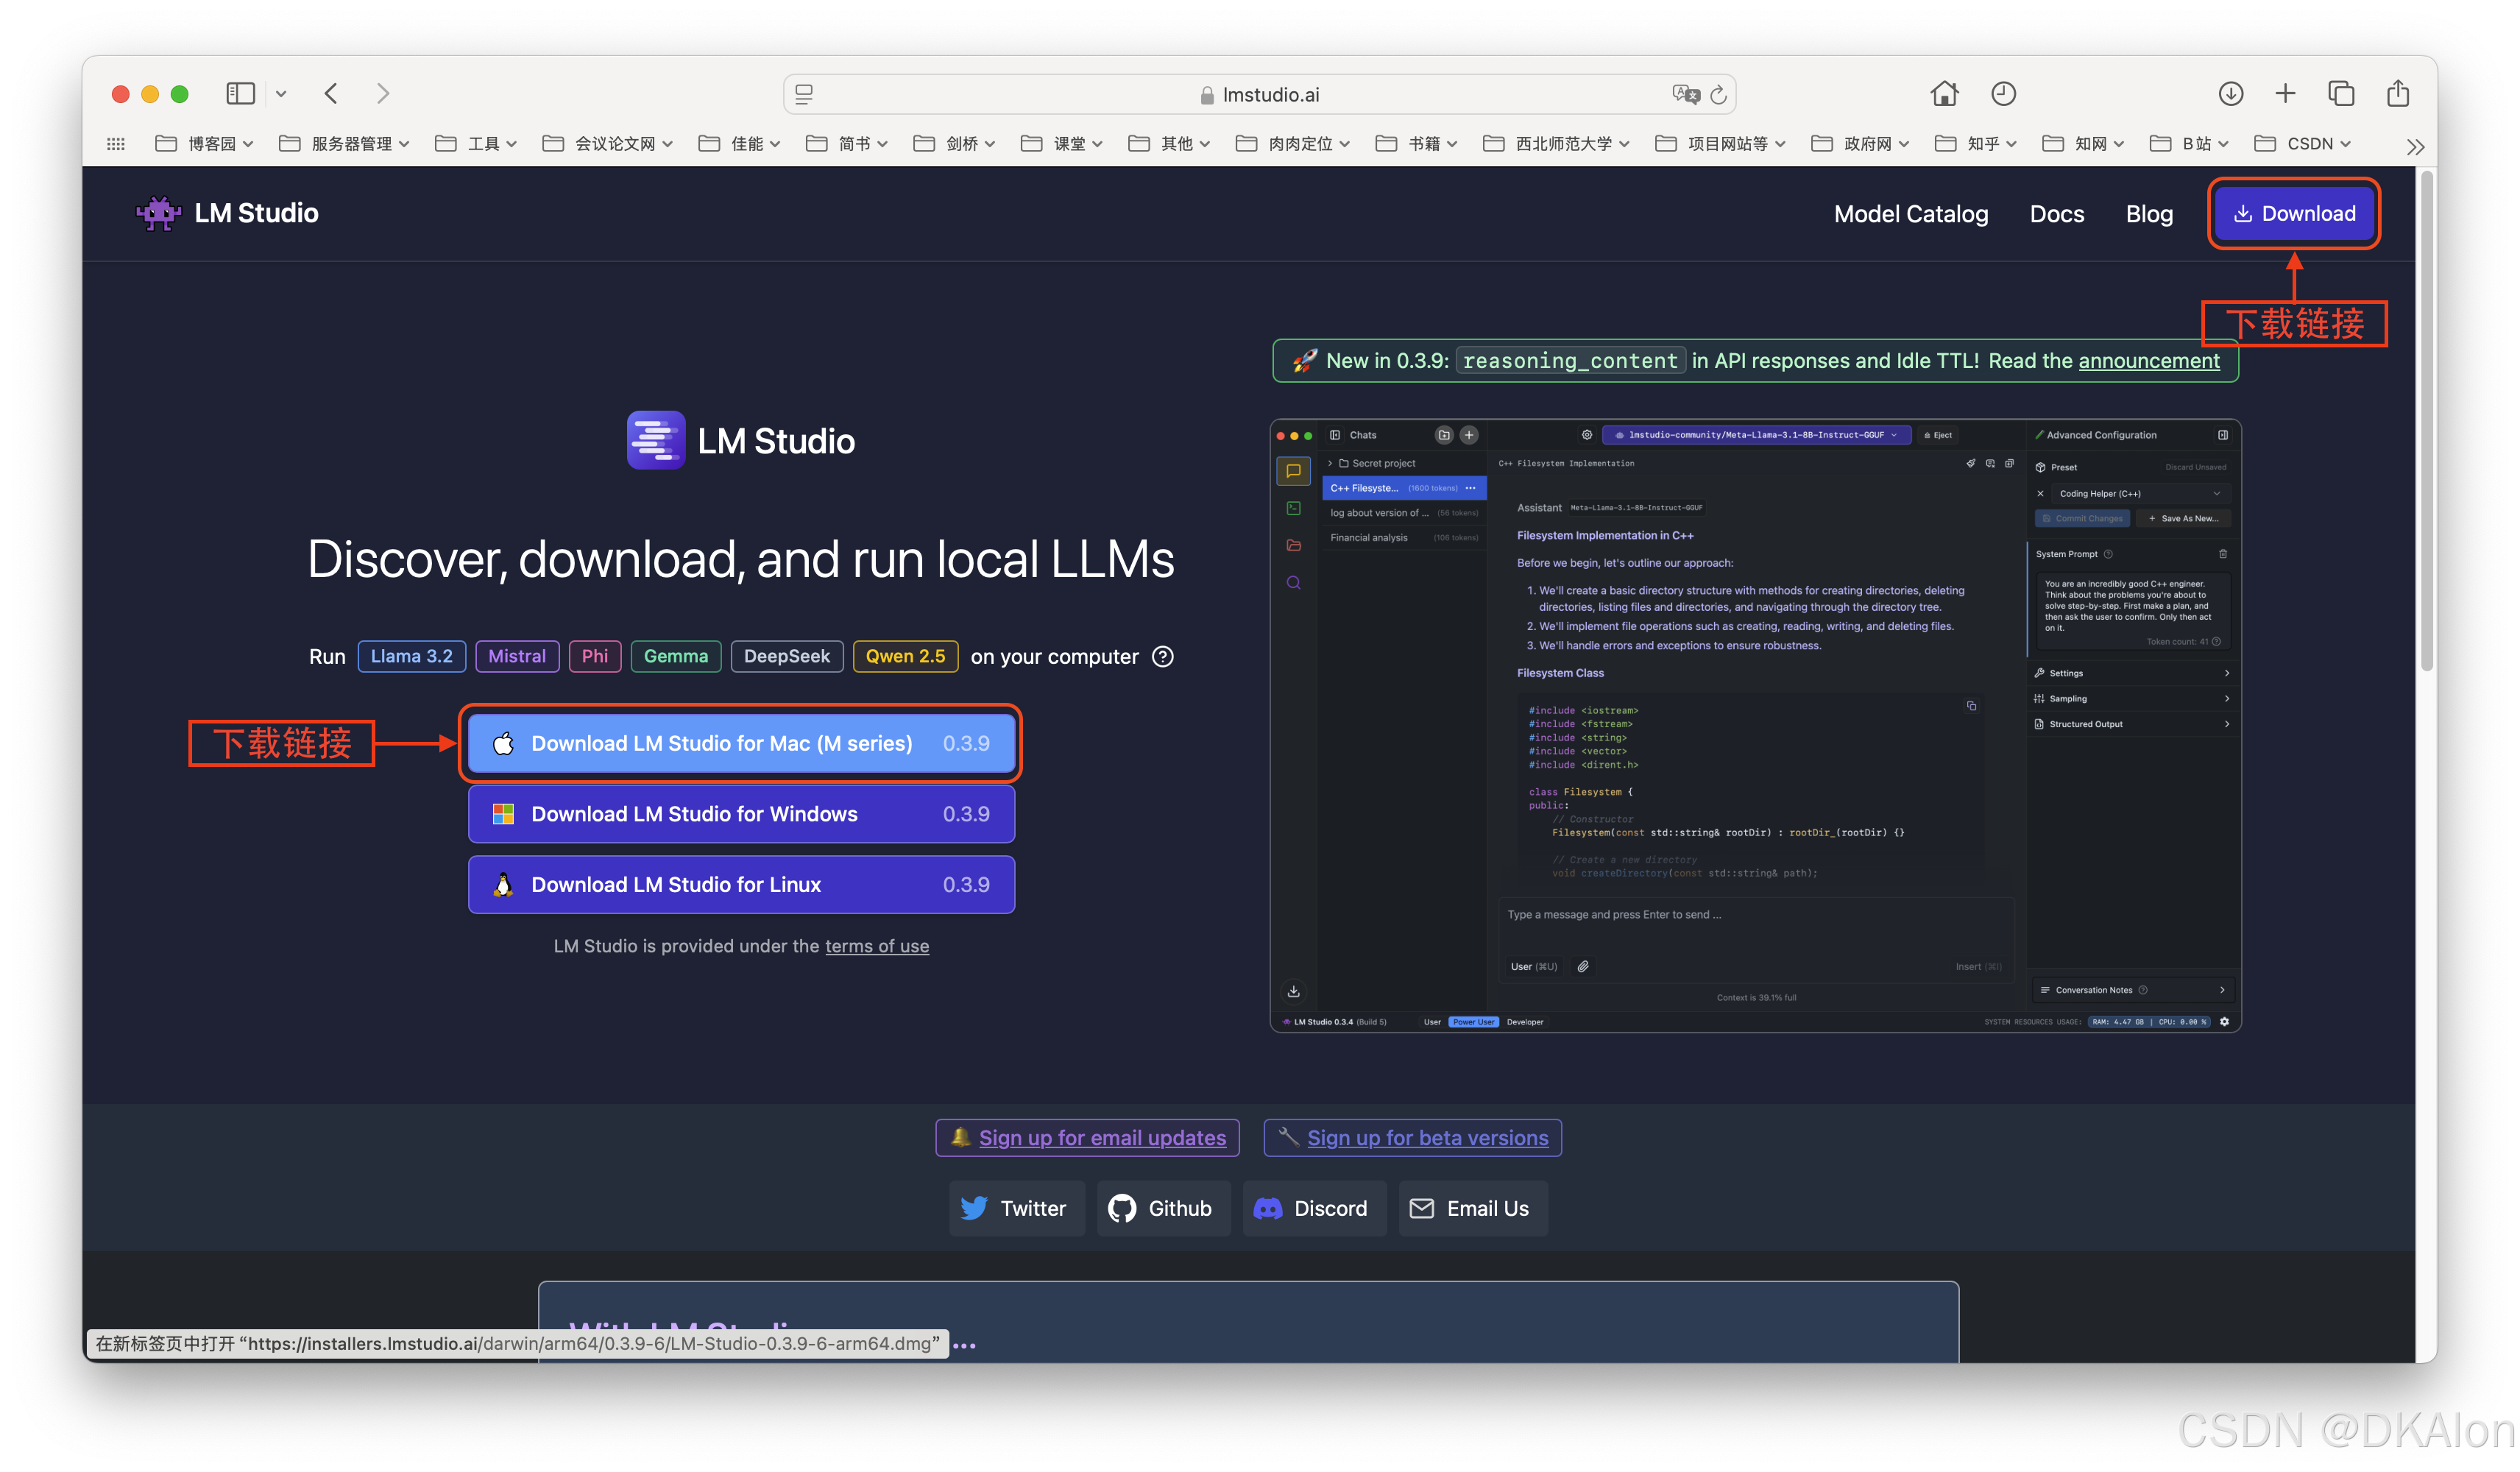Click the paperclip attachment icon in message box

click(x=1583, y=966)
